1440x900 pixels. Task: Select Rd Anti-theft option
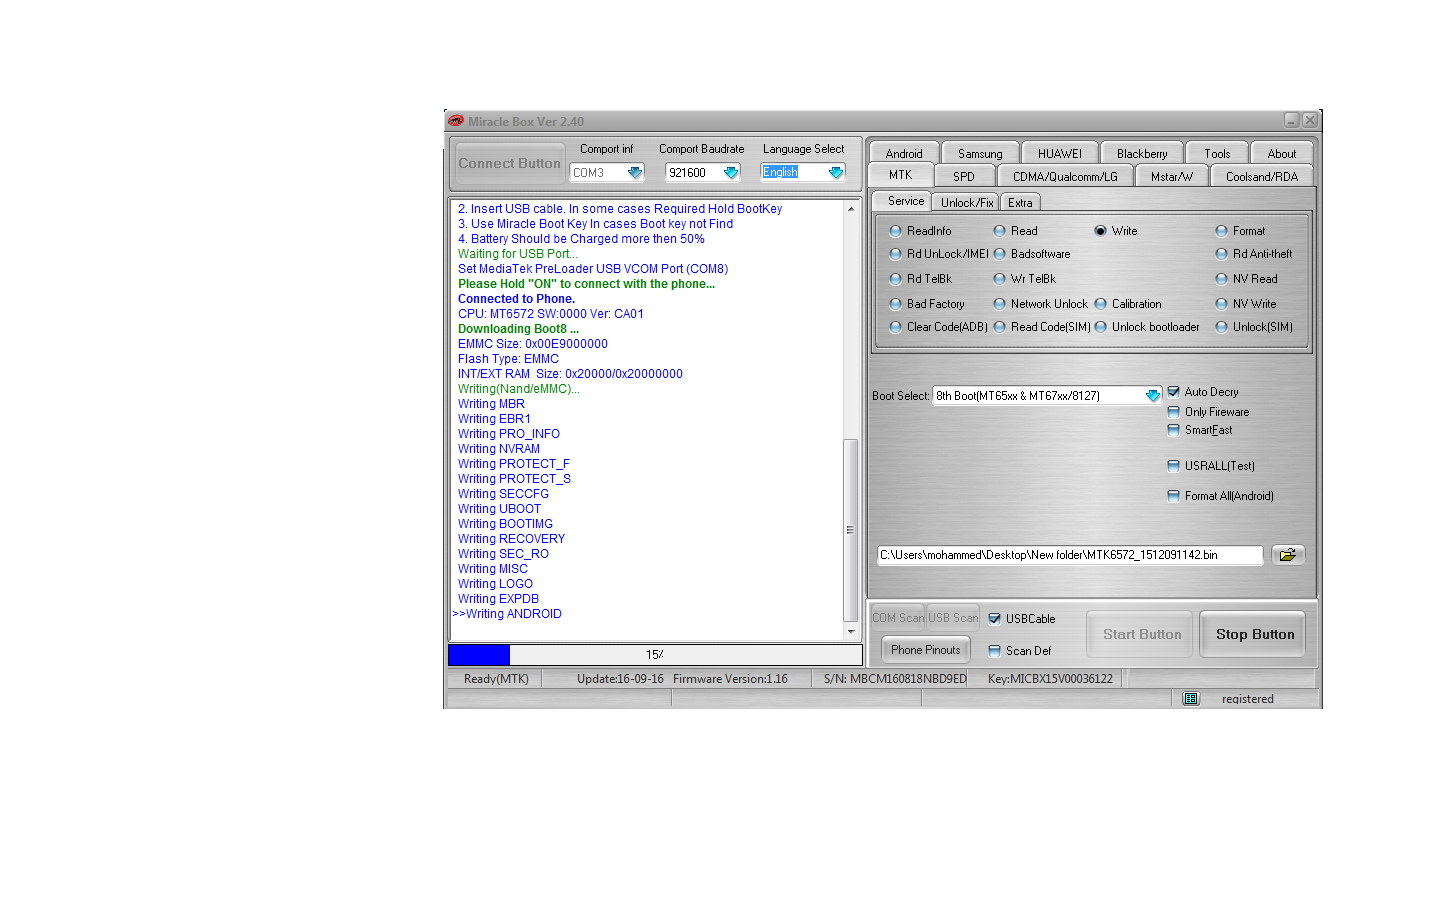pos(1221,254)
